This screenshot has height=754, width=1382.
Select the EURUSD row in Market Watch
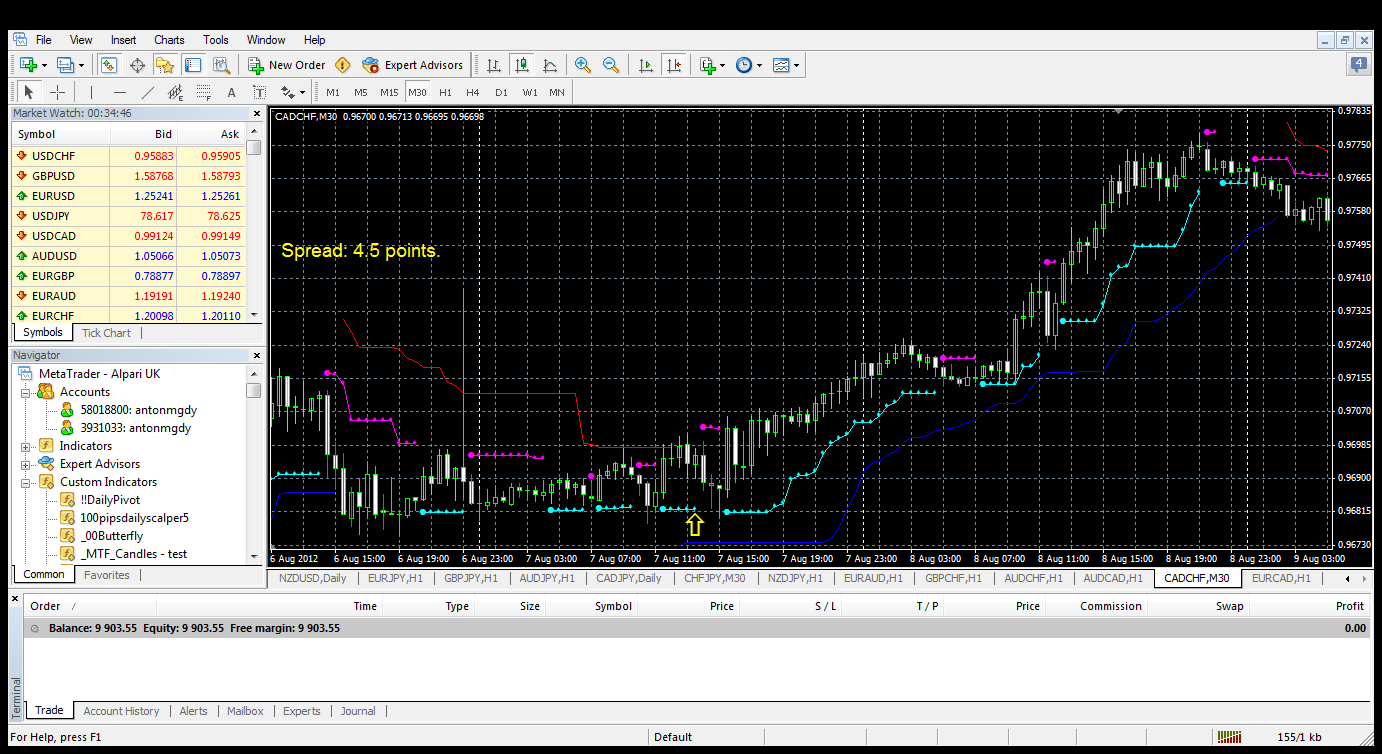(x=129, y=196)
